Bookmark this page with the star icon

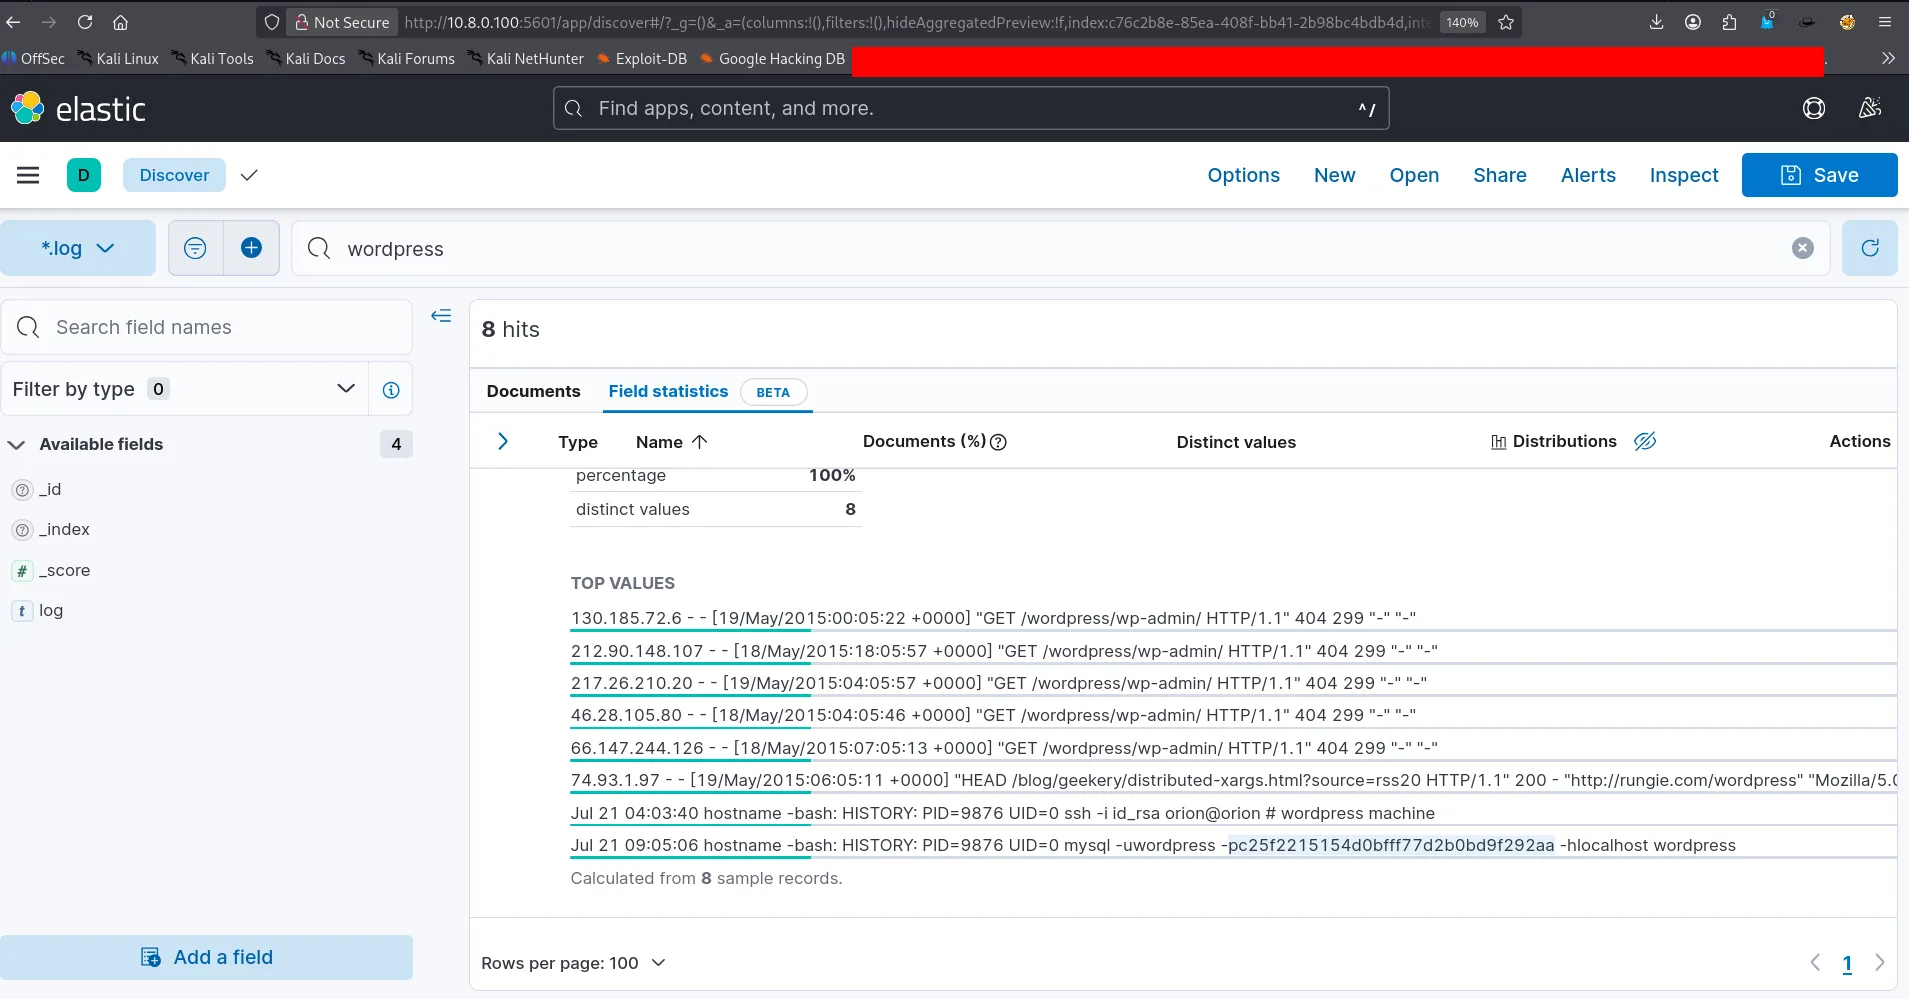click(x=1506, y=22)
